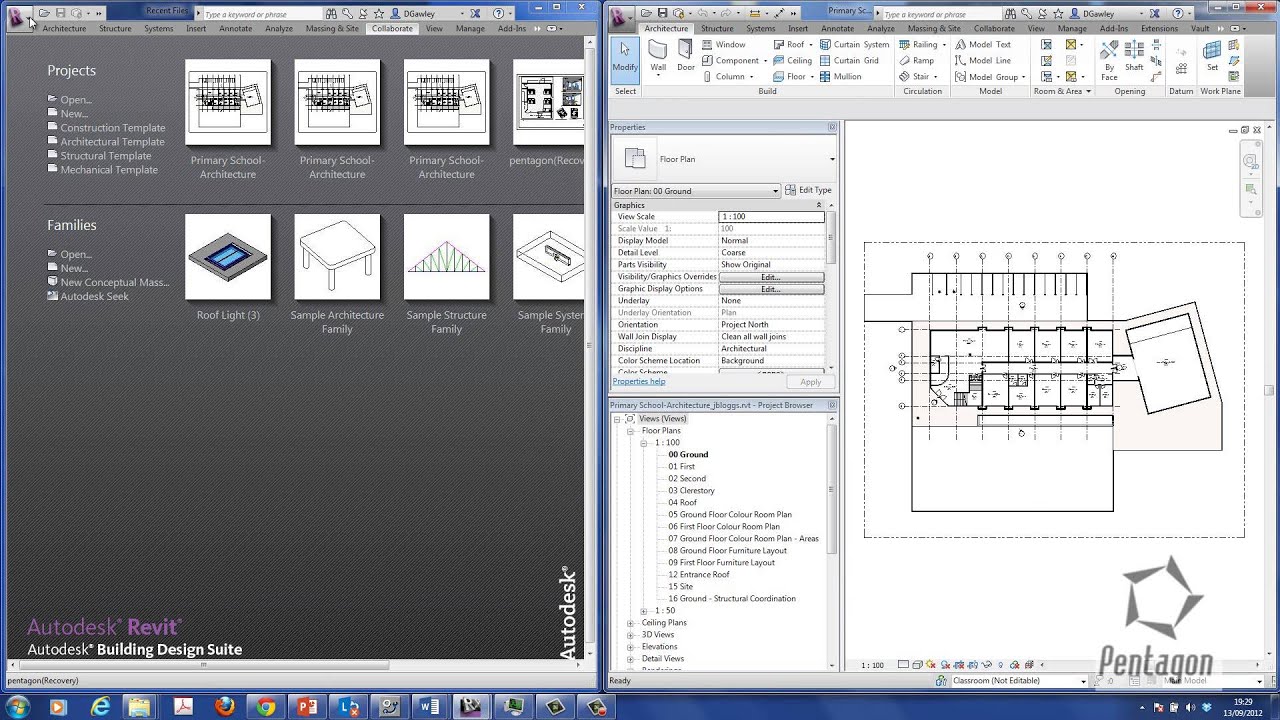Click the navigation wheel in drawing area
Screen dimensions: 1280x720
click(x=1250, y=161)
